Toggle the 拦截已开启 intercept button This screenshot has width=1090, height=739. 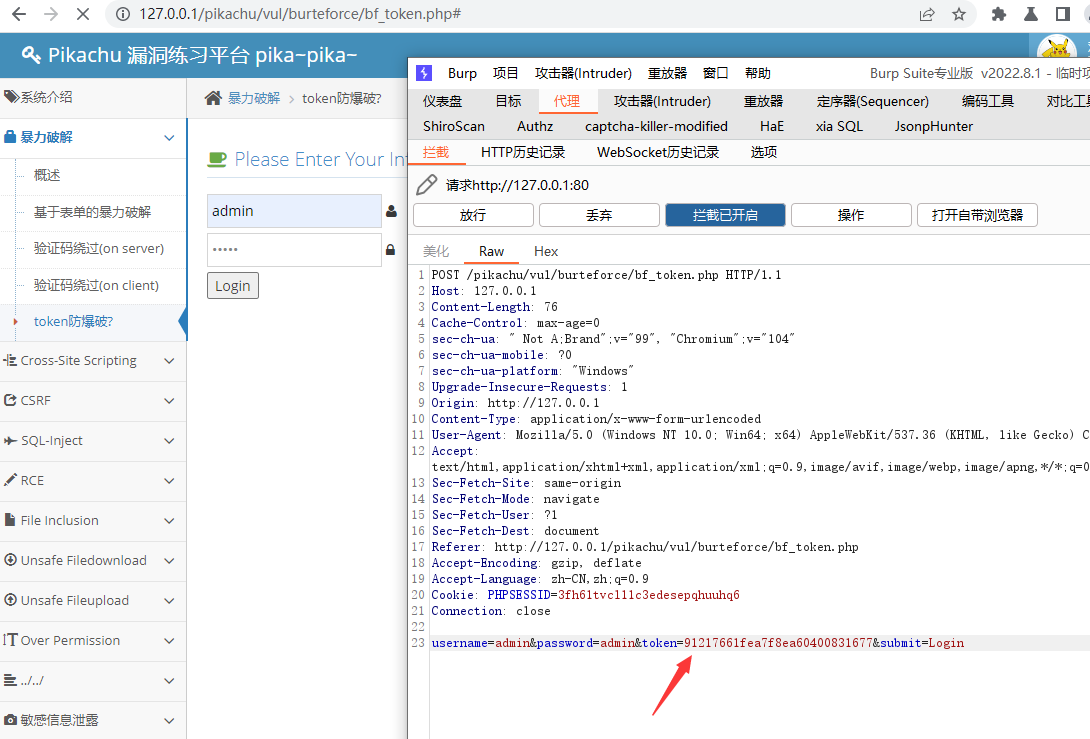(x=725, y=216)
